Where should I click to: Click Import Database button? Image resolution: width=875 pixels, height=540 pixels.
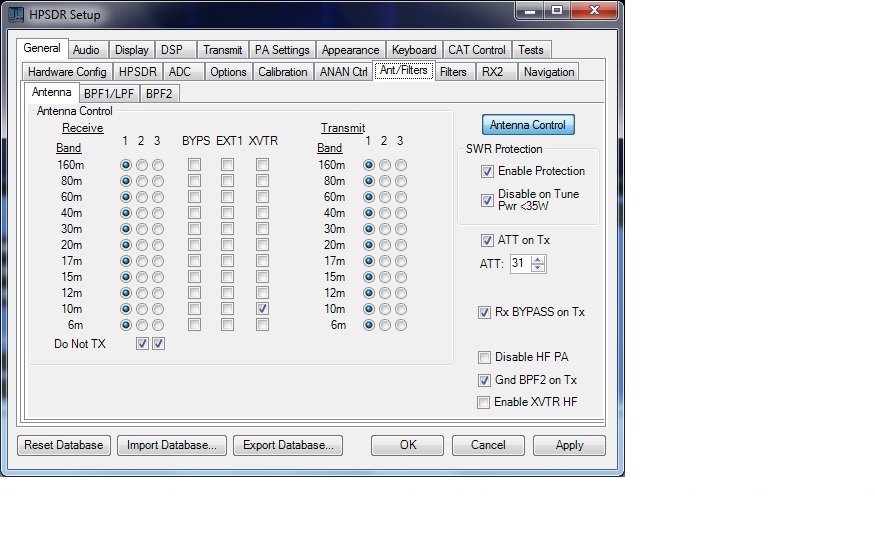pos(172,445)
